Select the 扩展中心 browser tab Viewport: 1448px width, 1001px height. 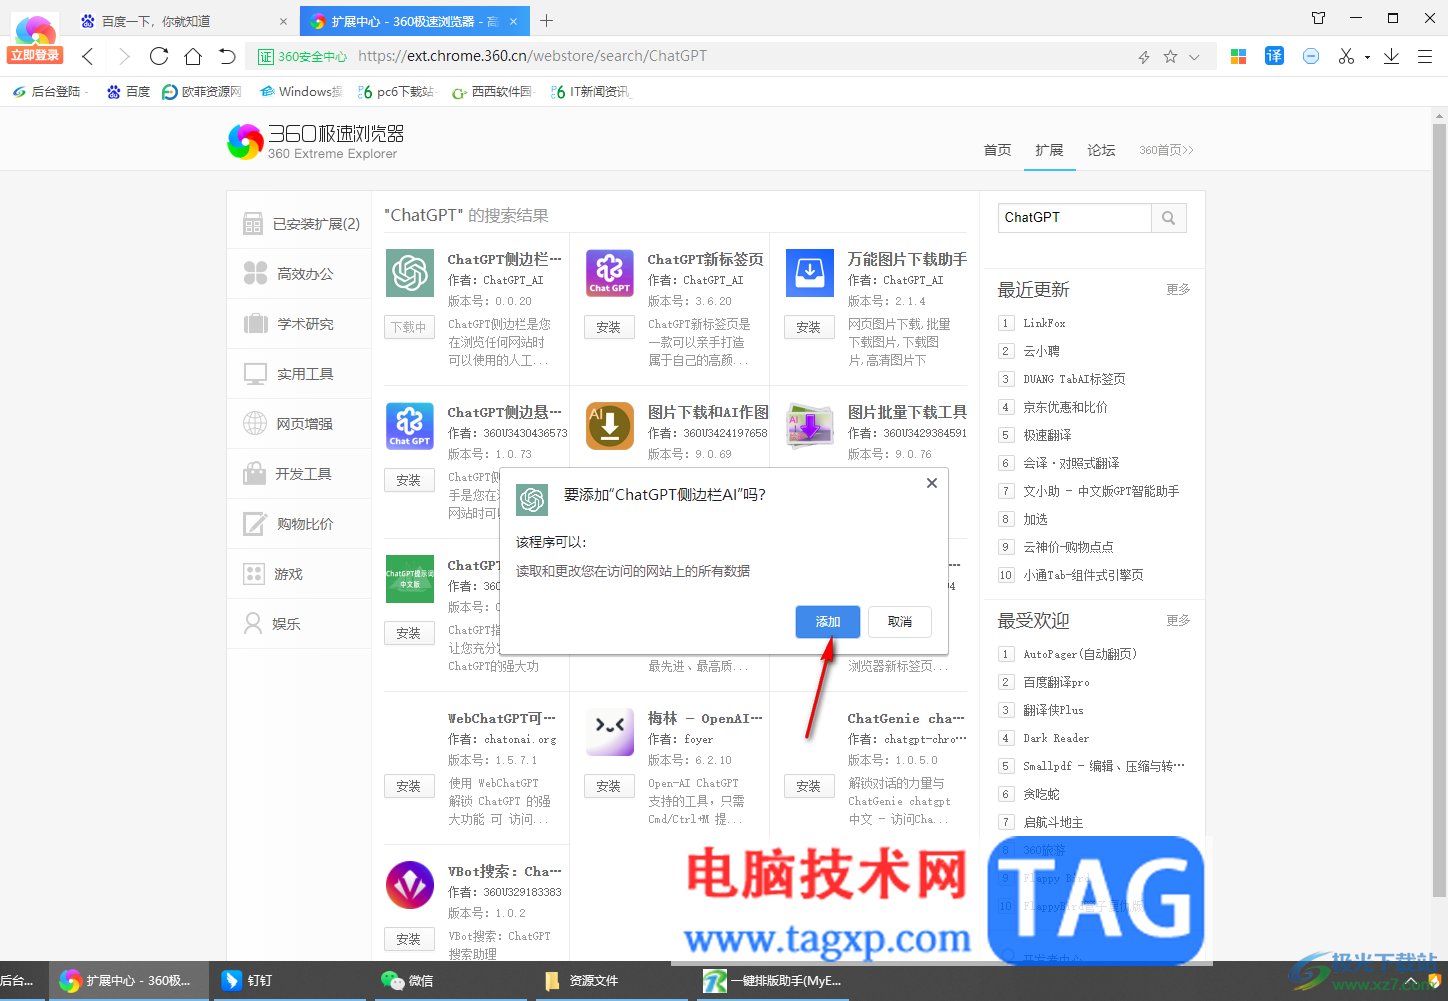pos(416,21)
